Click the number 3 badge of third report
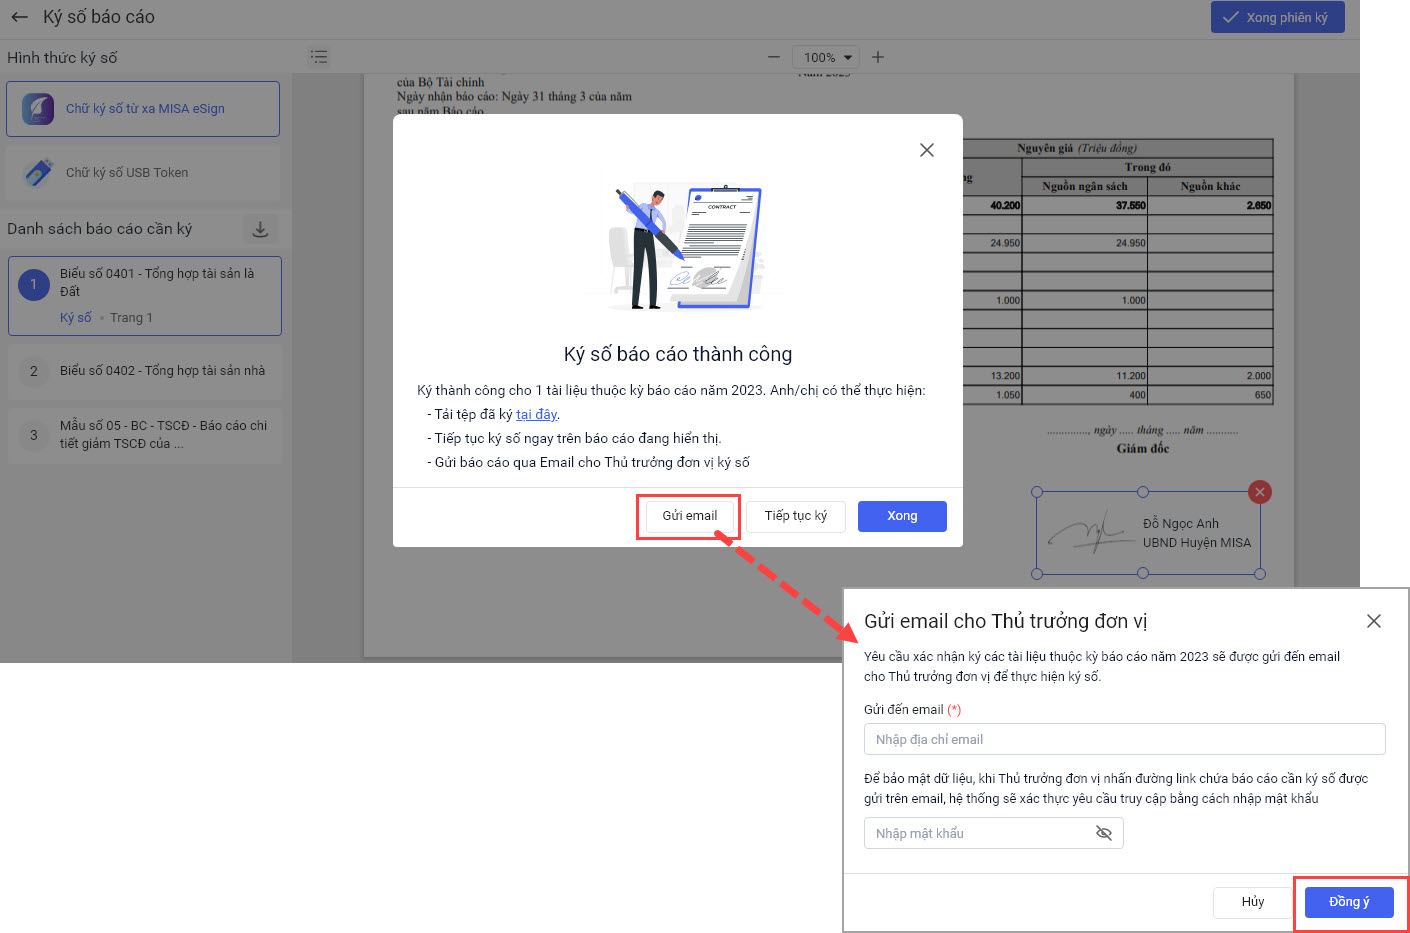Image resolution: width=1410 pixels, height=933 pixels. pyautogui.click(x=34, y=435)
